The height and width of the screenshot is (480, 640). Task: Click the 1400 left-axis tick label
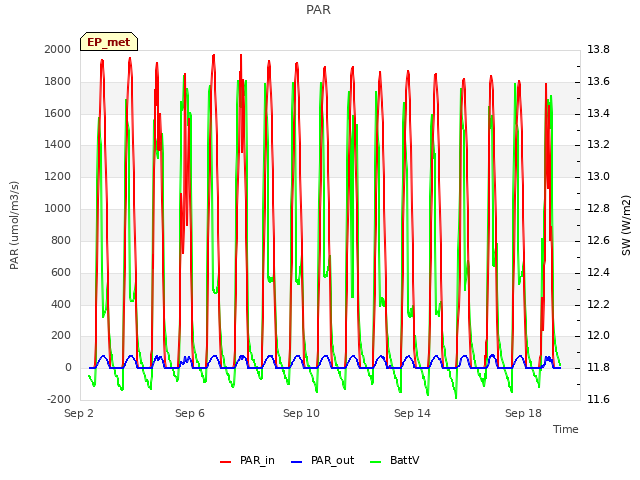tap(58, 144)
